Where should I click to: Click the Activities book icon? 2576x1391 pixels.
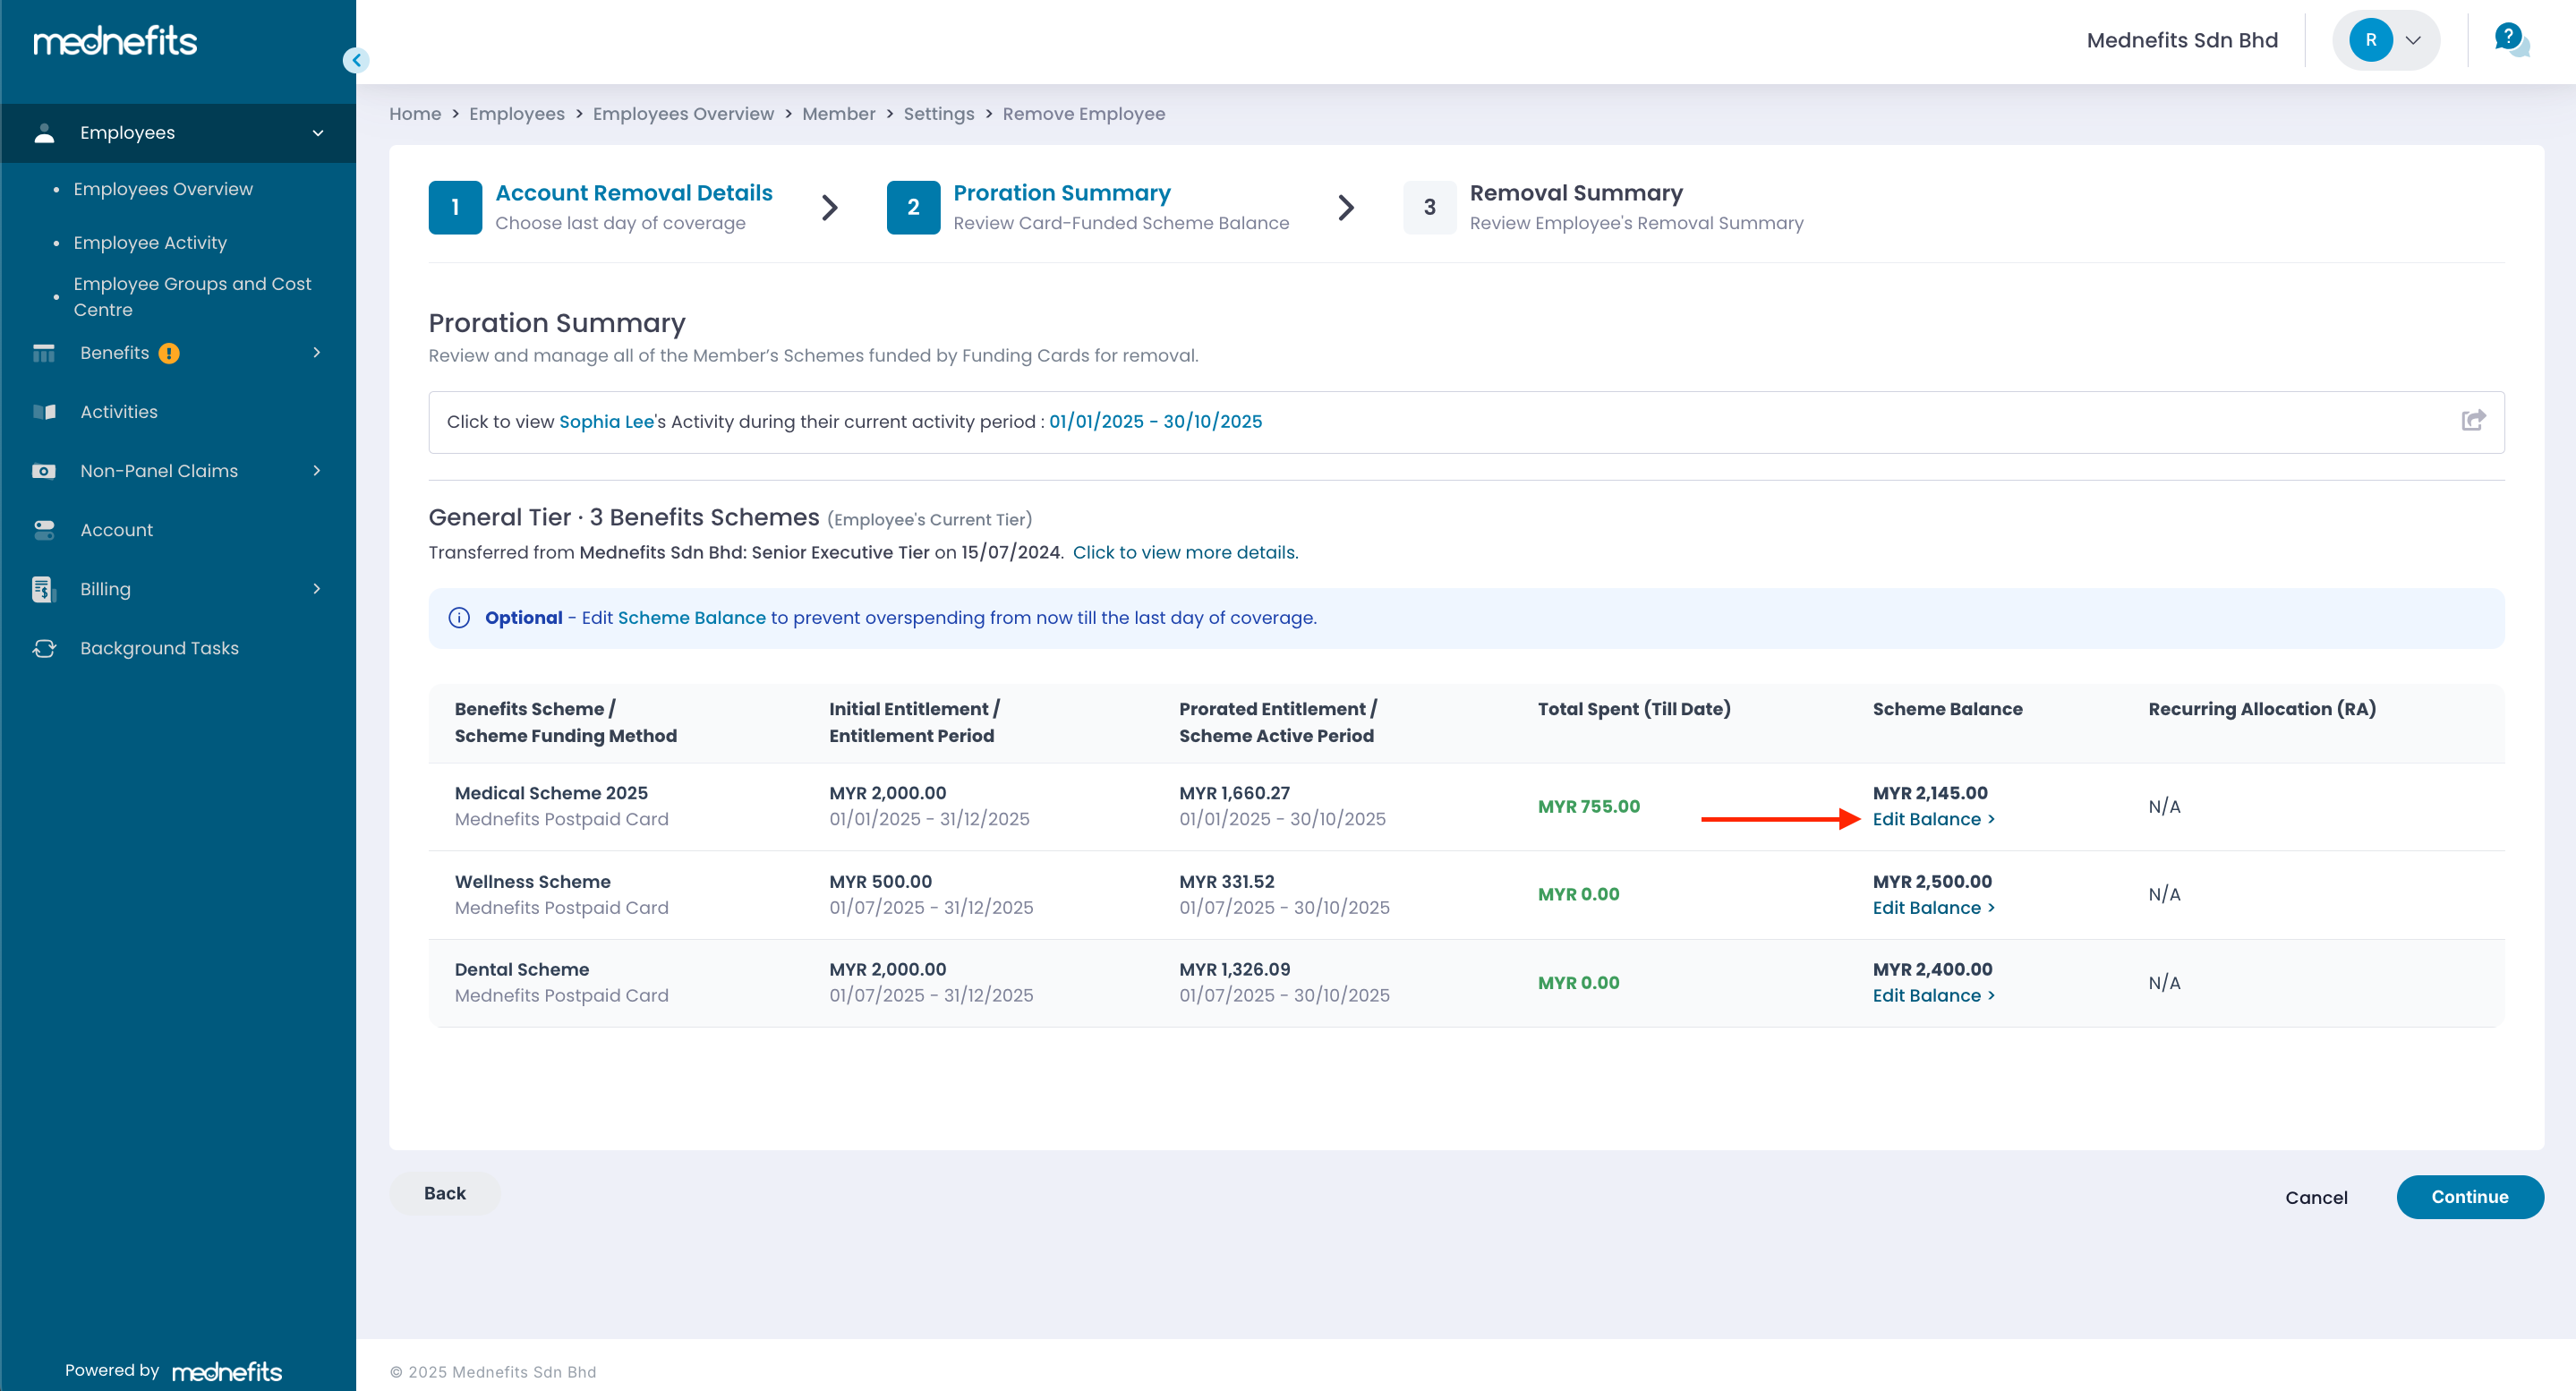44,412
